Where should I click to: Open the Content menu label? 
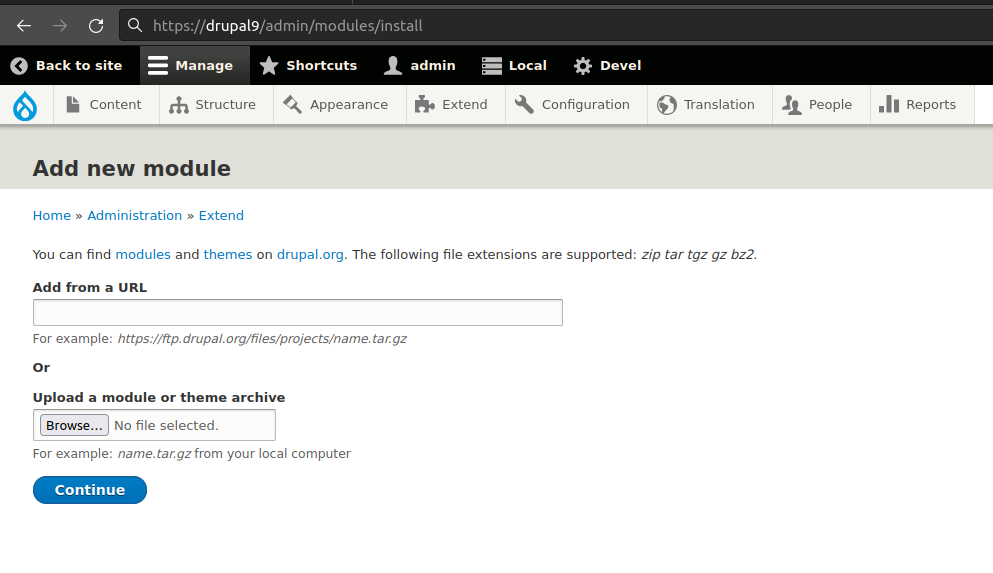click(x=115, y=104)
